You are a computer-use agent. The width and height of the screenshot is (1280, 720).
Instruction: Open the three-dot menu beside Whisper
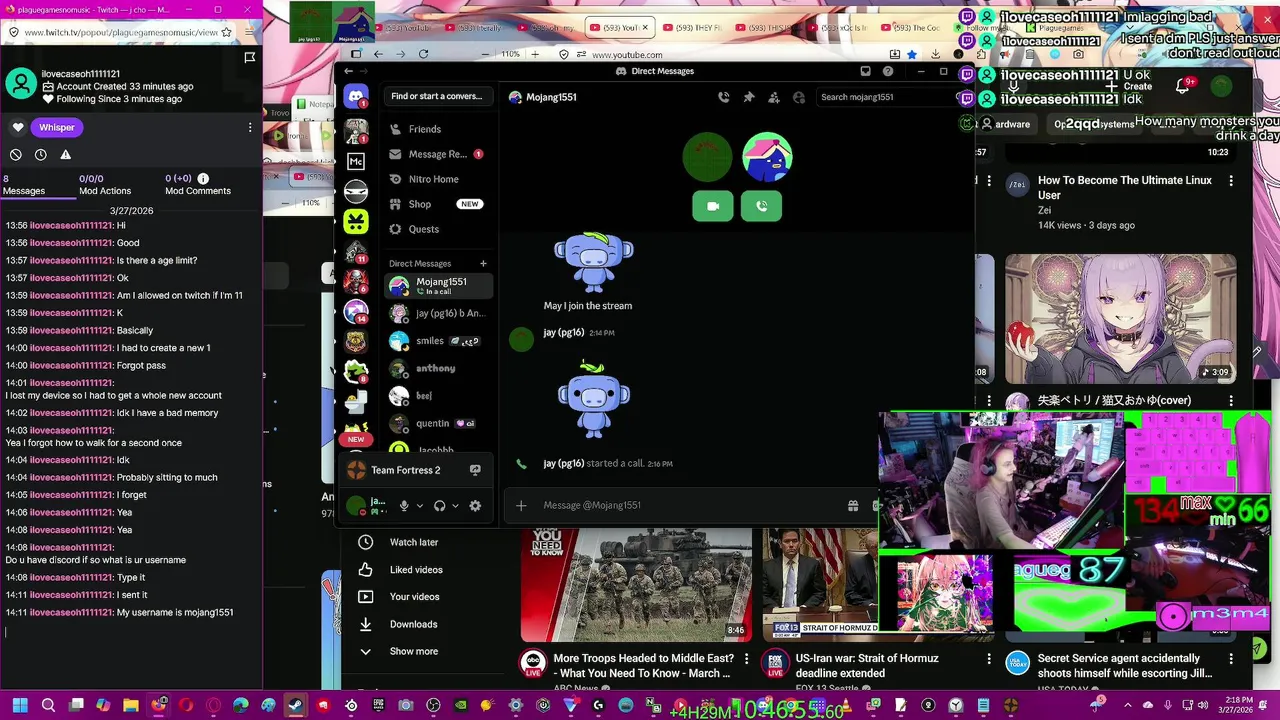coord(250,127)
